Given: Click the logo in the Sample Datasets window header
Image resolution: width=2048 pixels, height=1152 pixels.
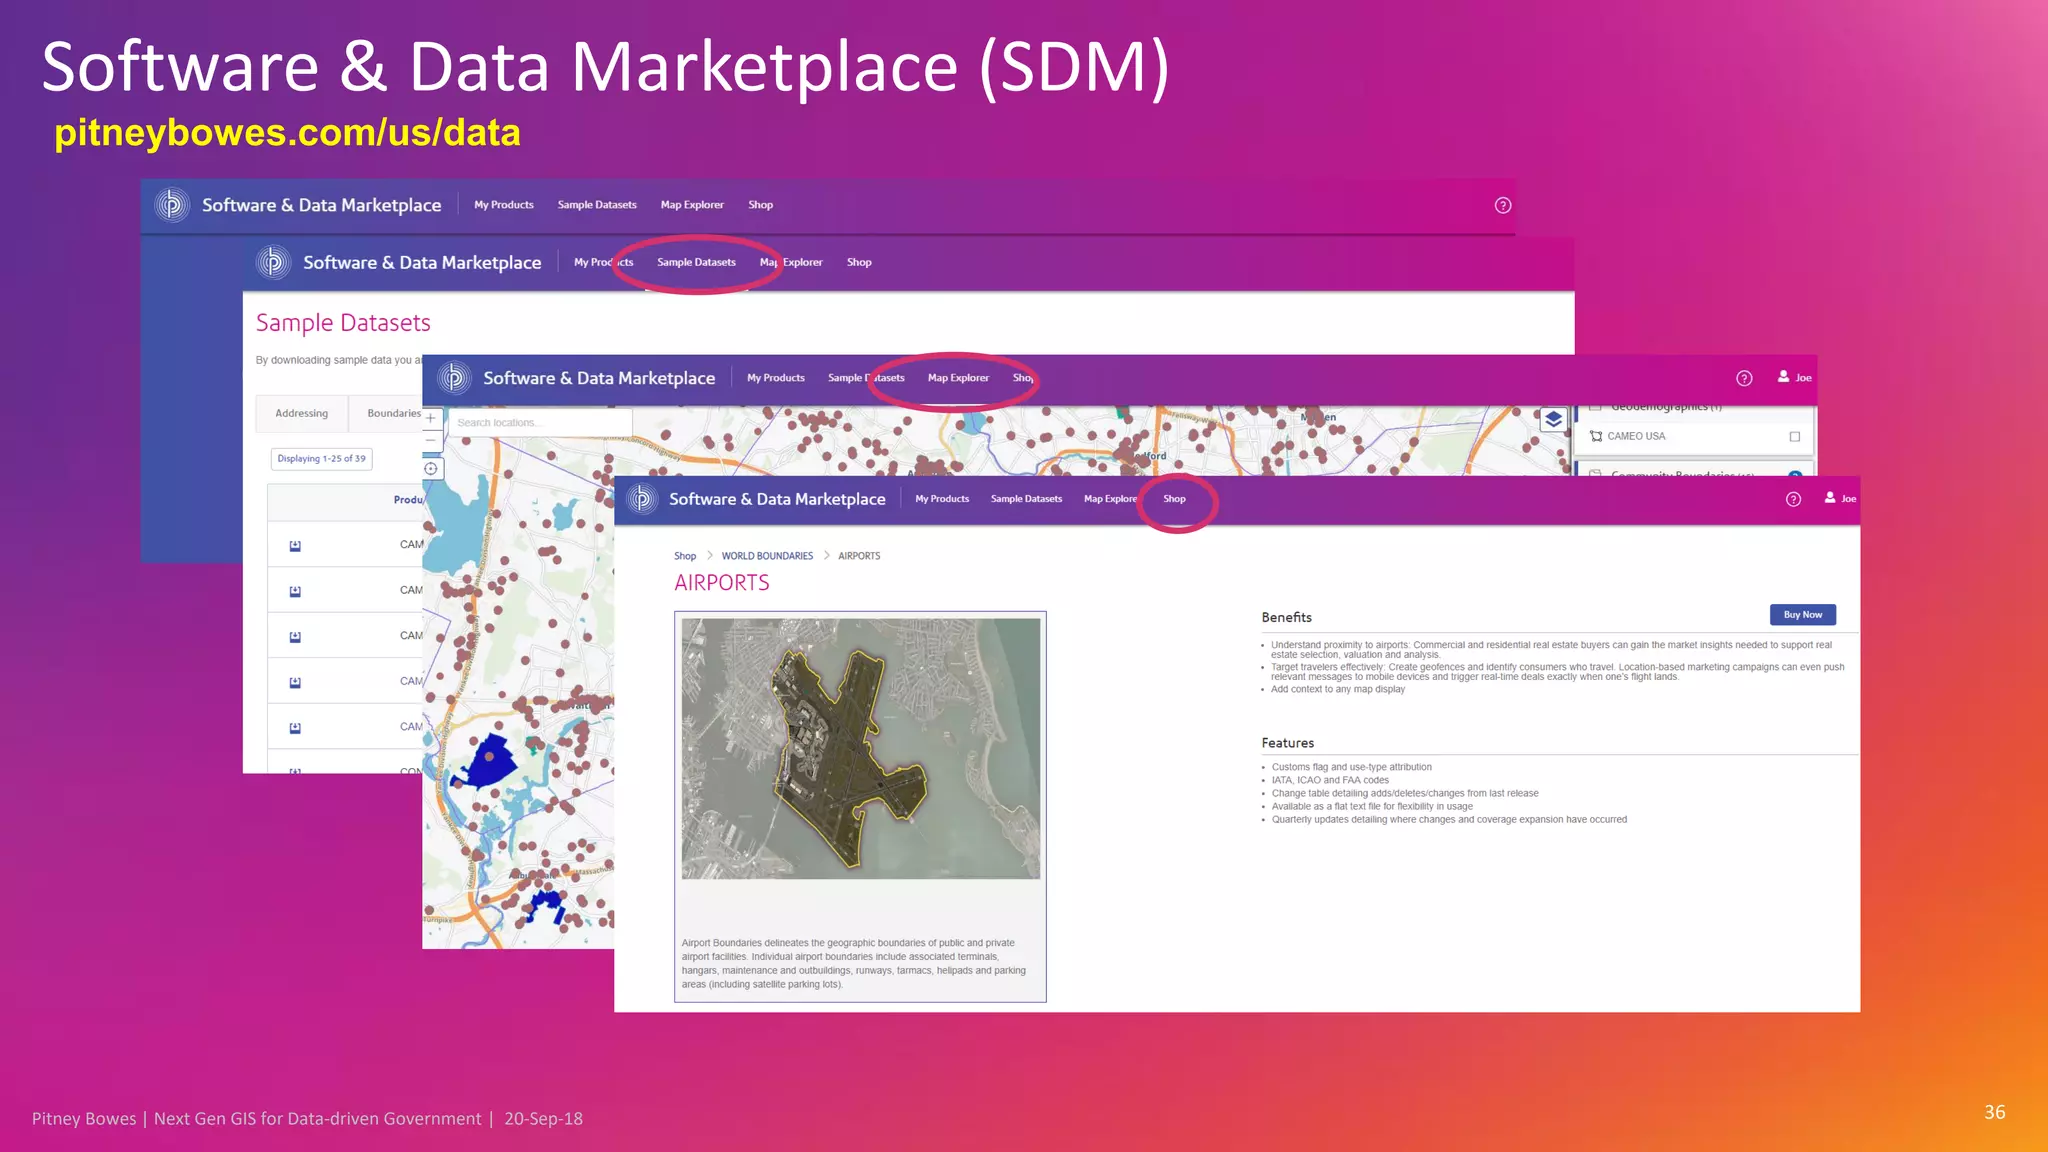Looking at the screenshot, I should [273, 262].
